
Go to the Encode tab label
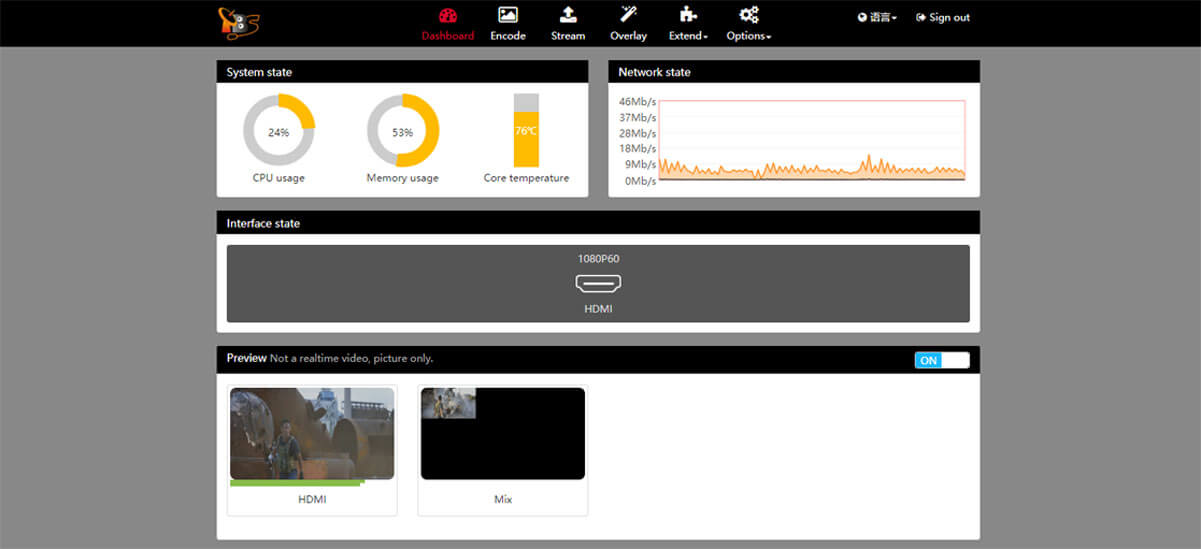pos(508,36)
